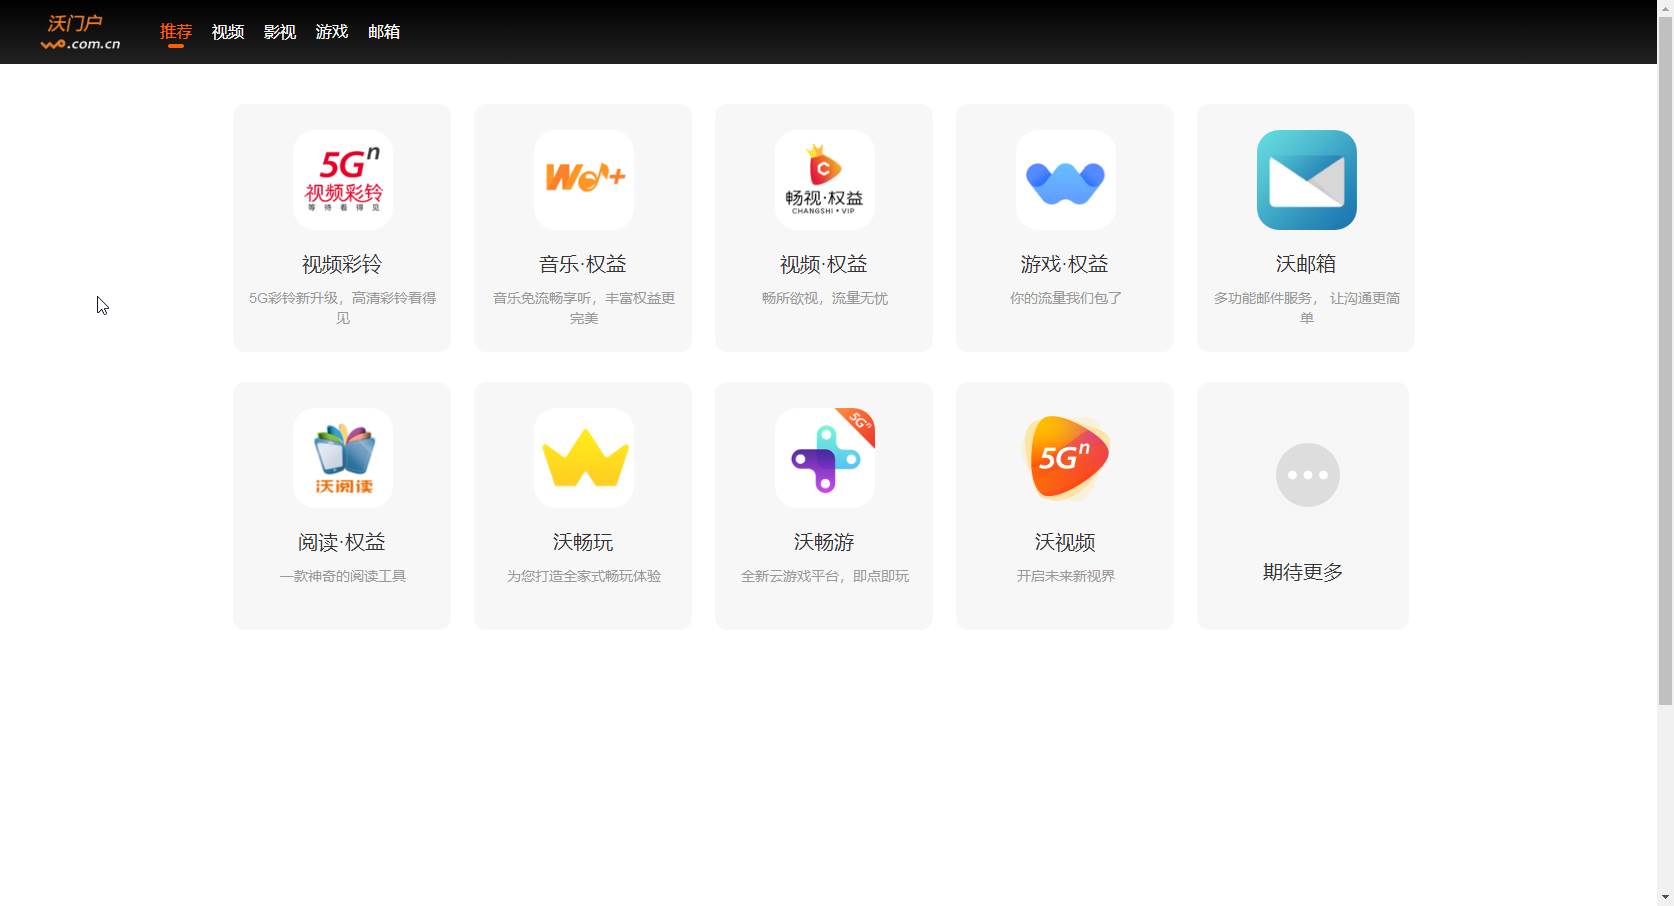The image size is (1674, 906).
Task: Switch to the 视频 tab
Action: [x=228, y=32]
